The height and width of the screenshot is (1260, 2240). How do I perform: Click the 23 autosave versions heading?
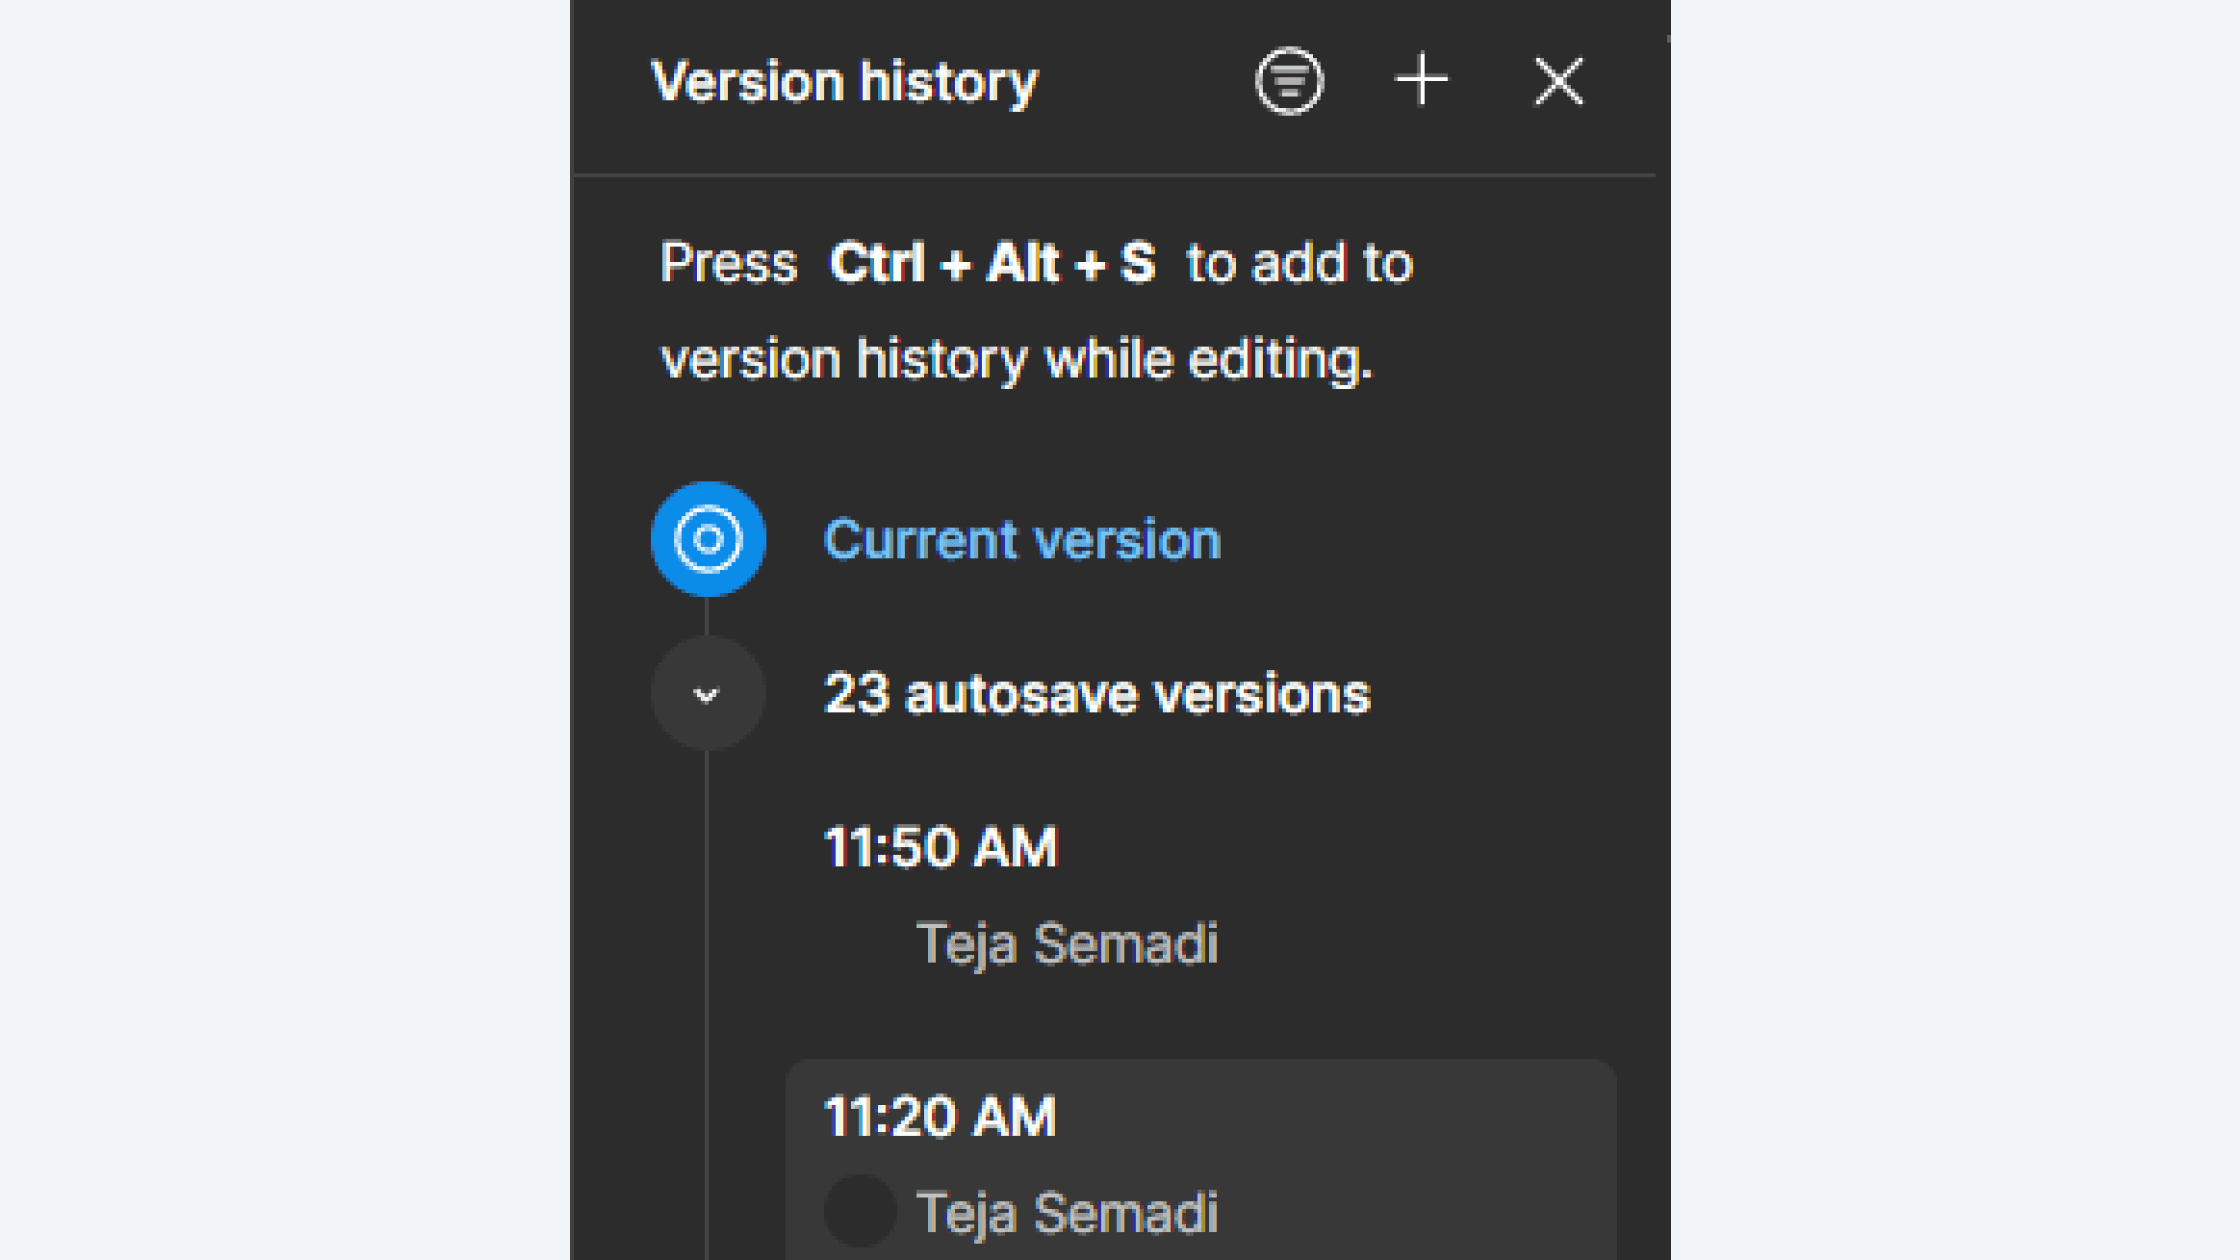click(x=1096, y=694)
